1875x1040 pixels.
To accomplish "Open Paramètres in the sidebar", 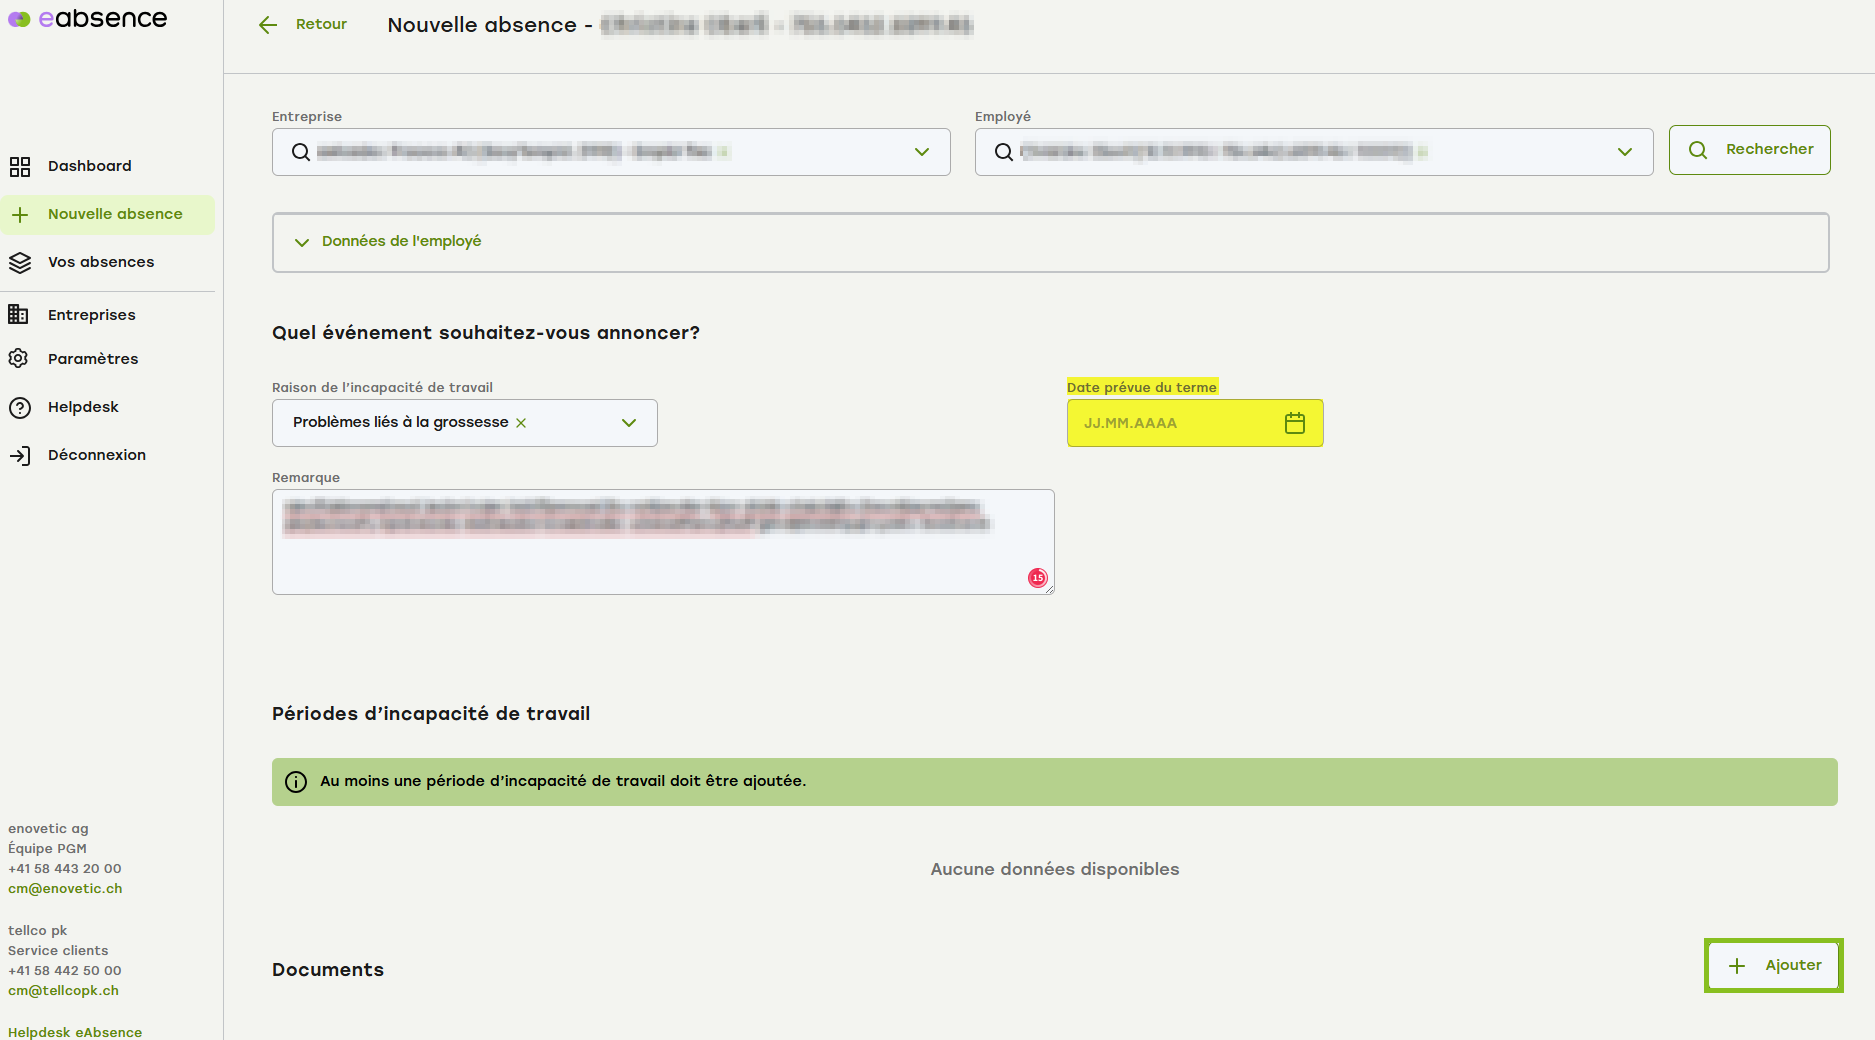I will tap(92, 359).
